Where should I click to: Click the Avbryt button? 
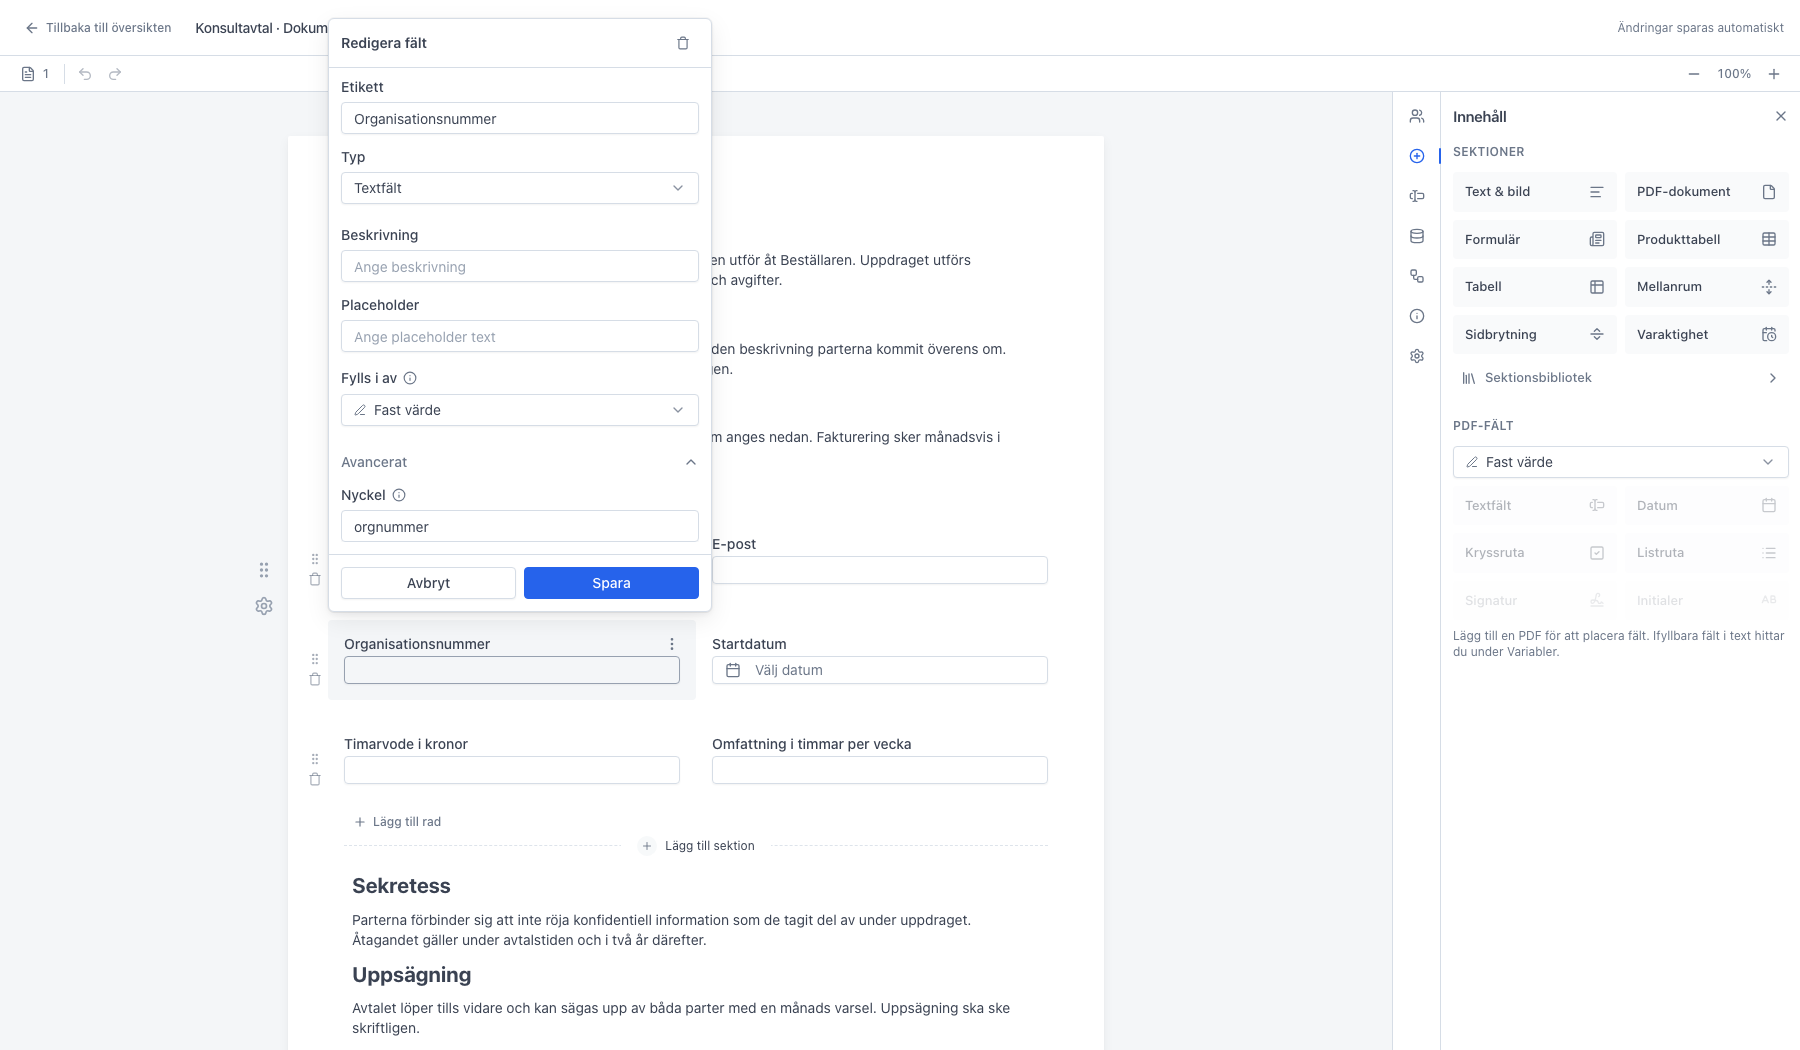pos(428,583)
